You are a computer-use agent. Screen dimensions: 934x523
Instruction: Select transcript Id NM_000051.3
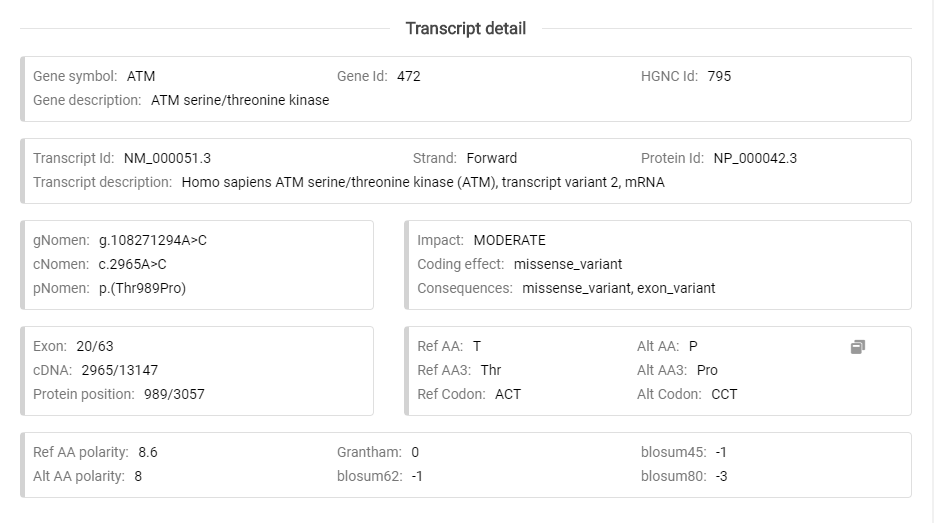click(167, 158)
